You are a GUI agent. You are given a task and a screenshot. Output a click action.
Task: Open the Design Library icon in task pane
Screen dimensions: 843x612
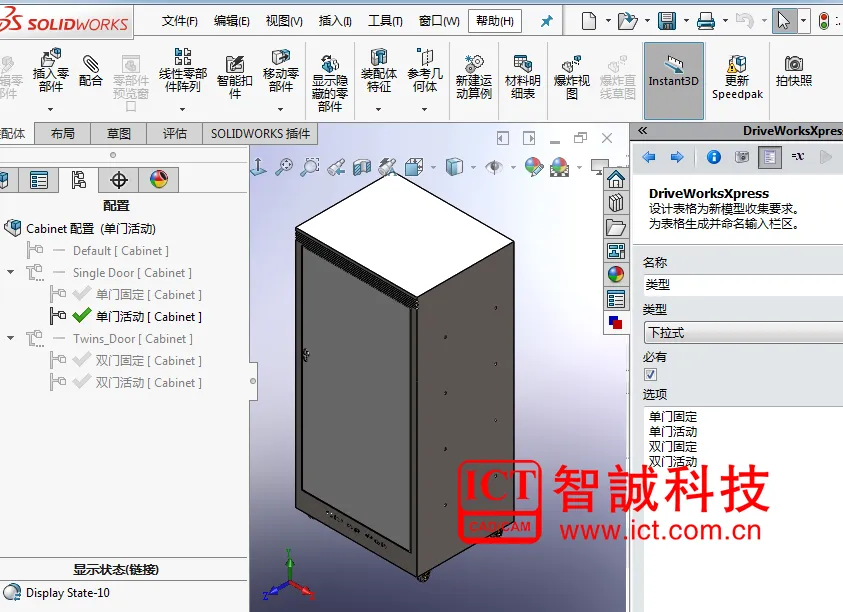point(616,203)
